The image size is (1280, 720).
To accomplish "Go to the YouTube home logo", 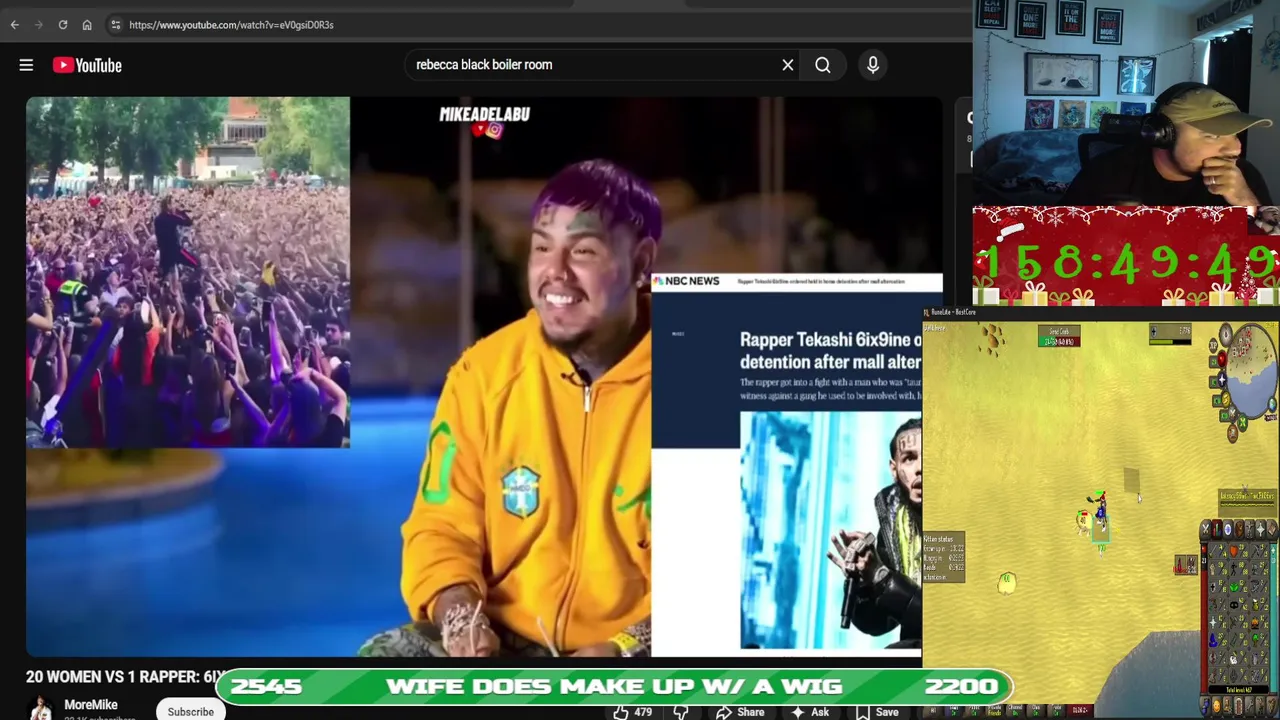I will tap(87, 65).
